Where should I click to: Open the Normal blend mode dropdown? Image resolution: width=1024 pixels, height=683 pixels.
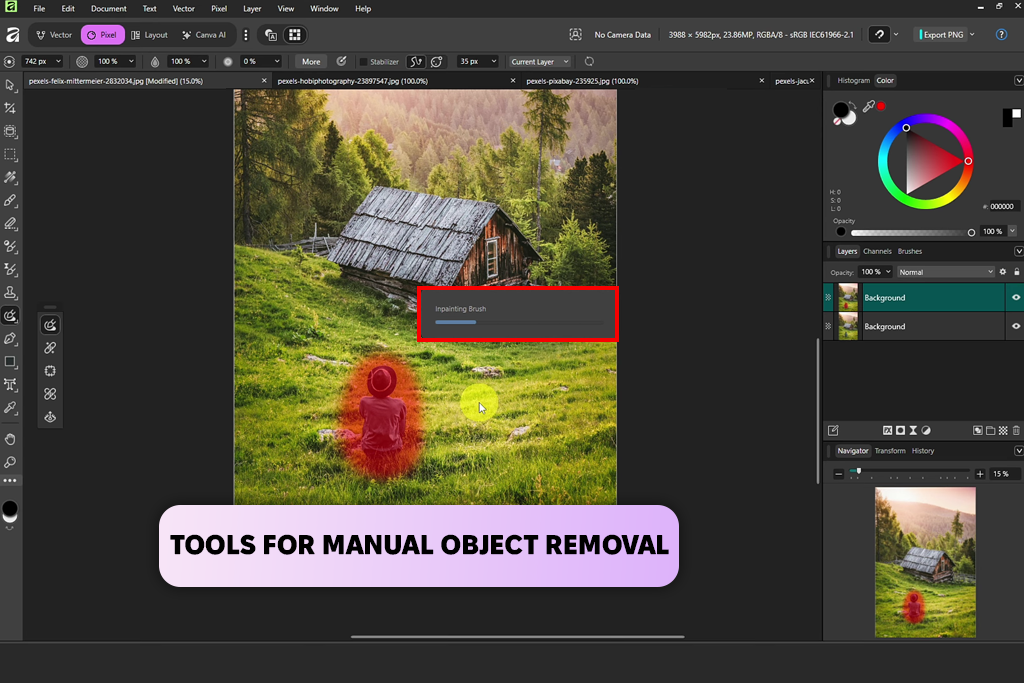946,272
